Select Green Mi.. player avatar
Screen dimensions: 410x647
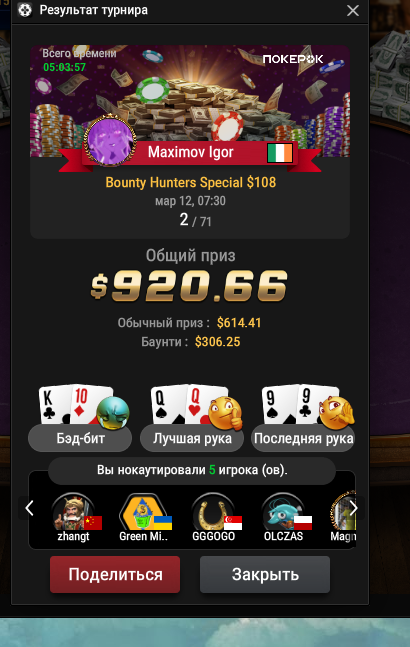pos(143,512)
